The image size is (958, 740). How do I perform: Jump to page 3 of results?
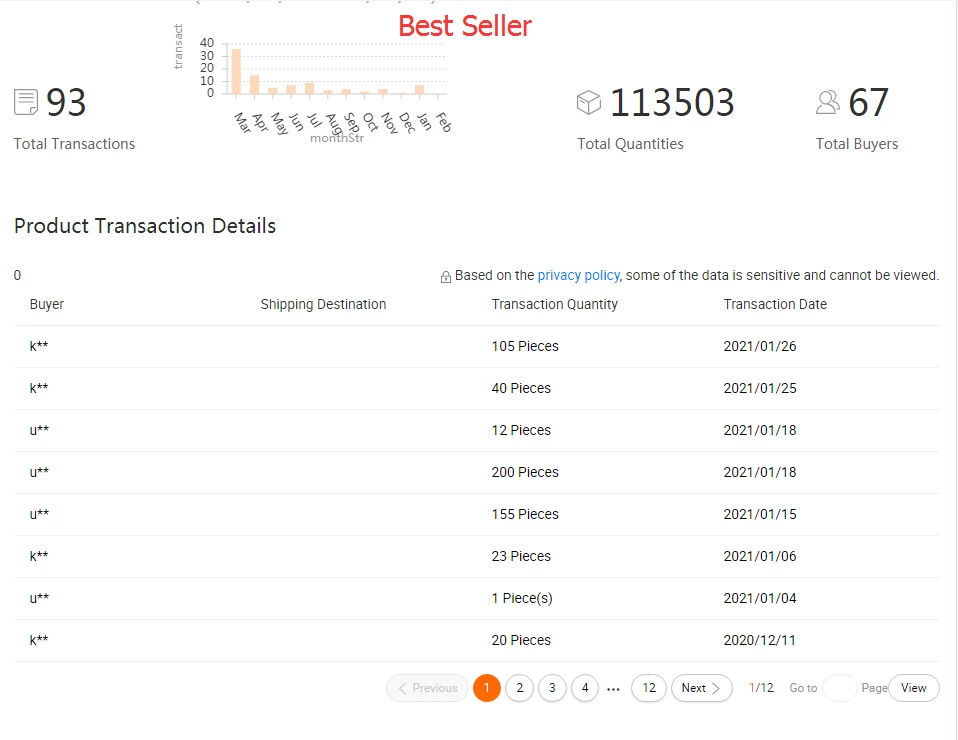(x=552, y=688)
